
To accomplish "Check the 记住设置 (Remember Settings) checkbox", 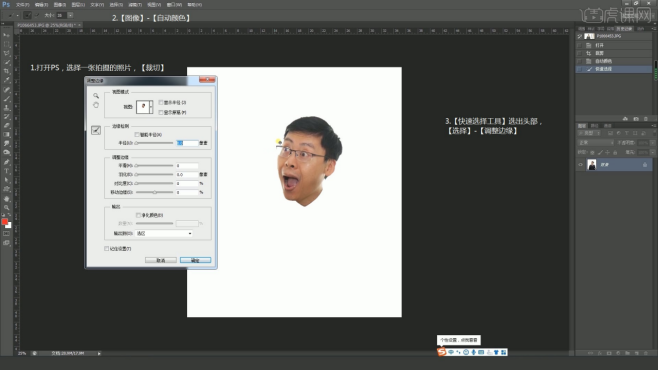I will click(x=107, y=248).
